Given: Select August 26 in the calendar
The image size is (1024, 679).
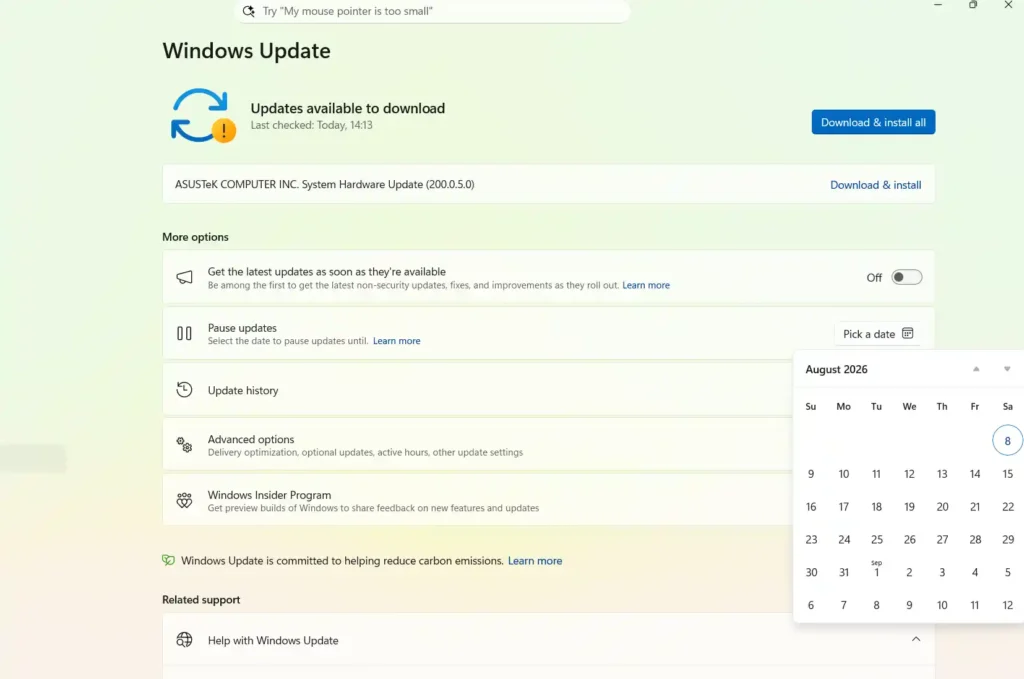Looking at the screenshot, I should (909, 539).
